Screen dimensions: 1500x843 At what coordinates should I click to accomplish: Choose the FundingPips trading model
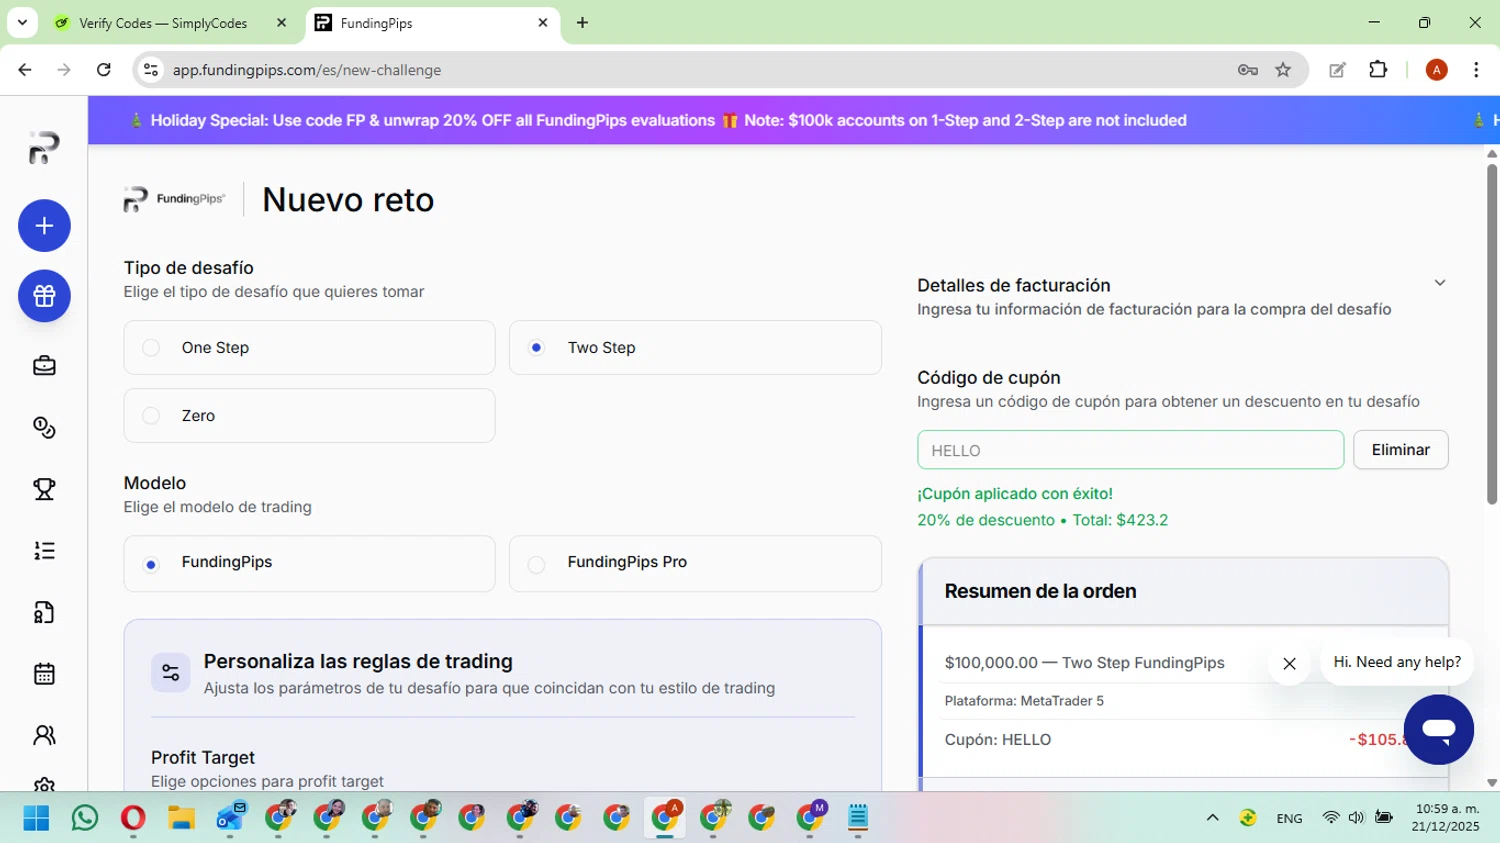[309, 564]
